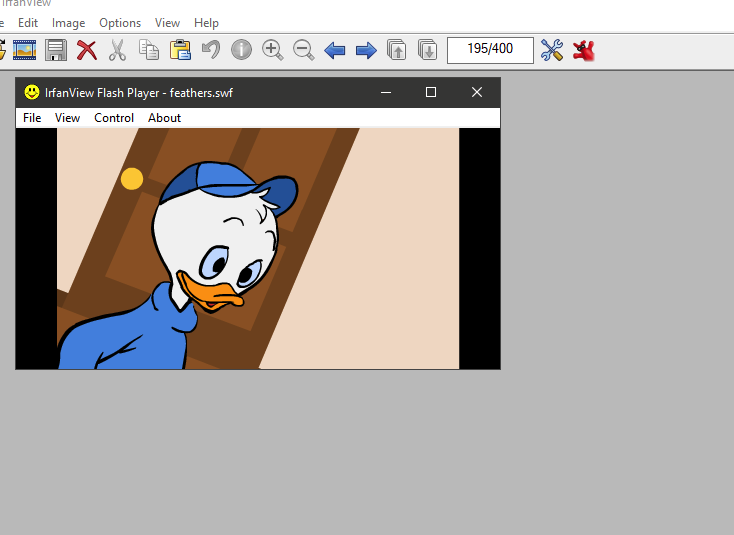Delete file with red X icon
734x535 pixels.
pyautogui.click(x=87, y=50)
